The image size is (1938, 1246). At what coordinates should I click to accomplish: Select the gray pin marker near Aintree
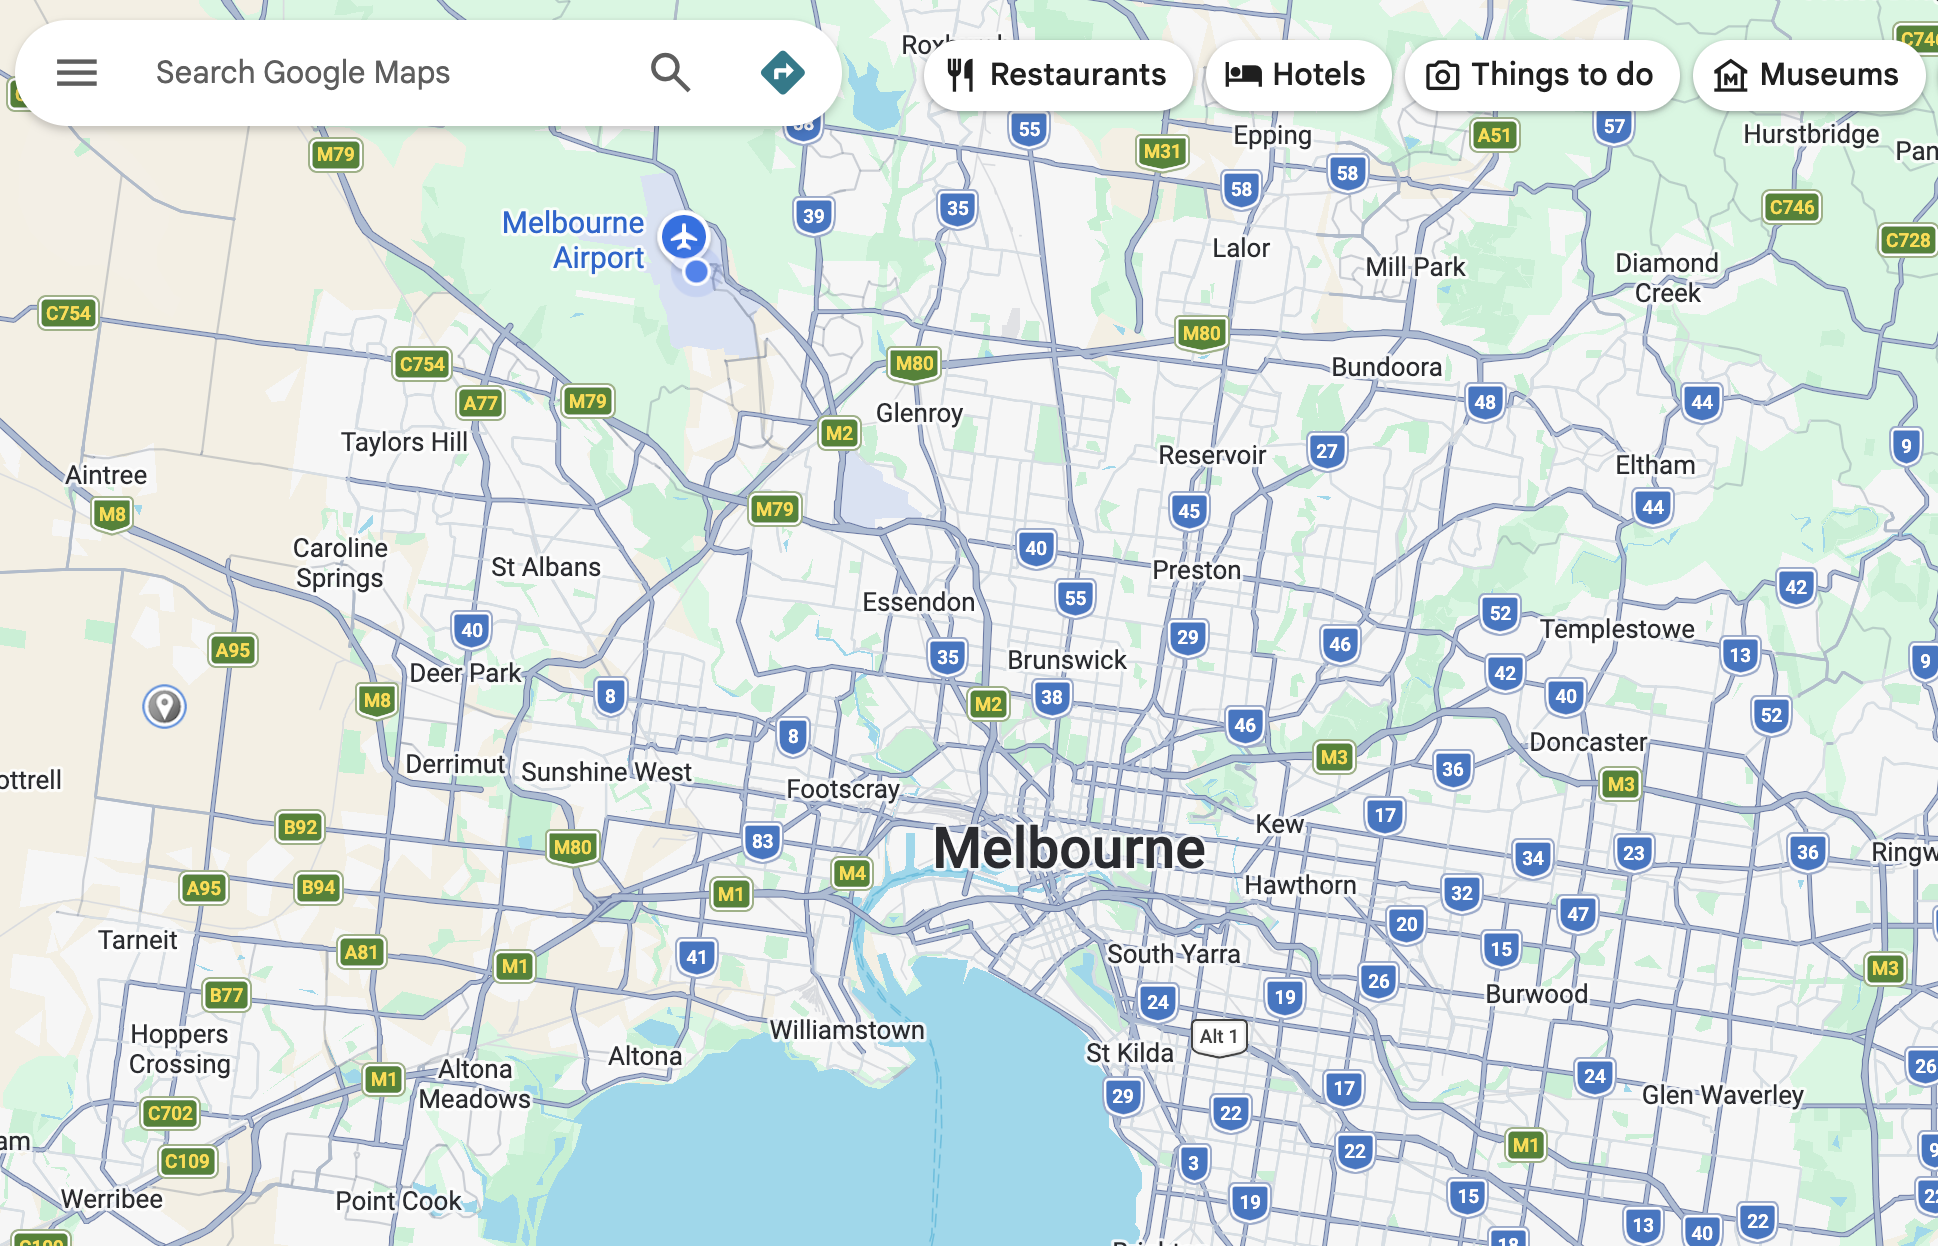[x=164, y=707]
